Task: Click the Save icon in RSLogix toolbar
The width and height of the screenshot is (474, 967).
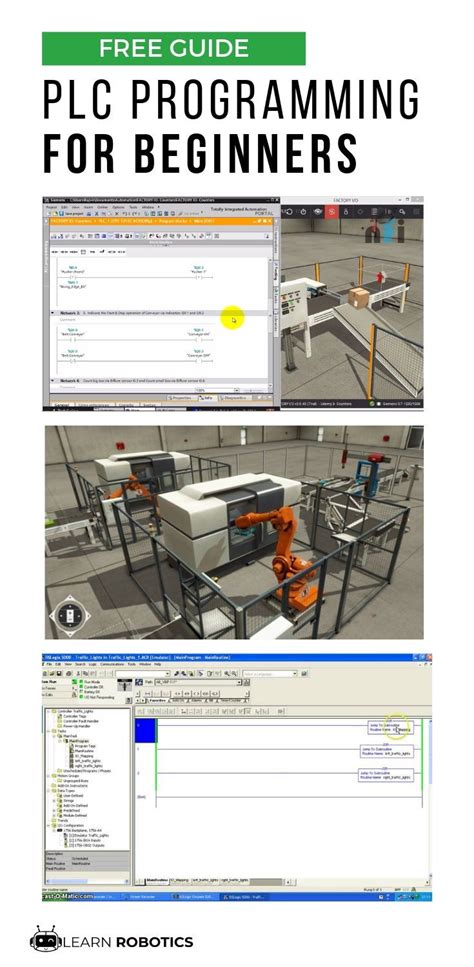Action: 59,673
